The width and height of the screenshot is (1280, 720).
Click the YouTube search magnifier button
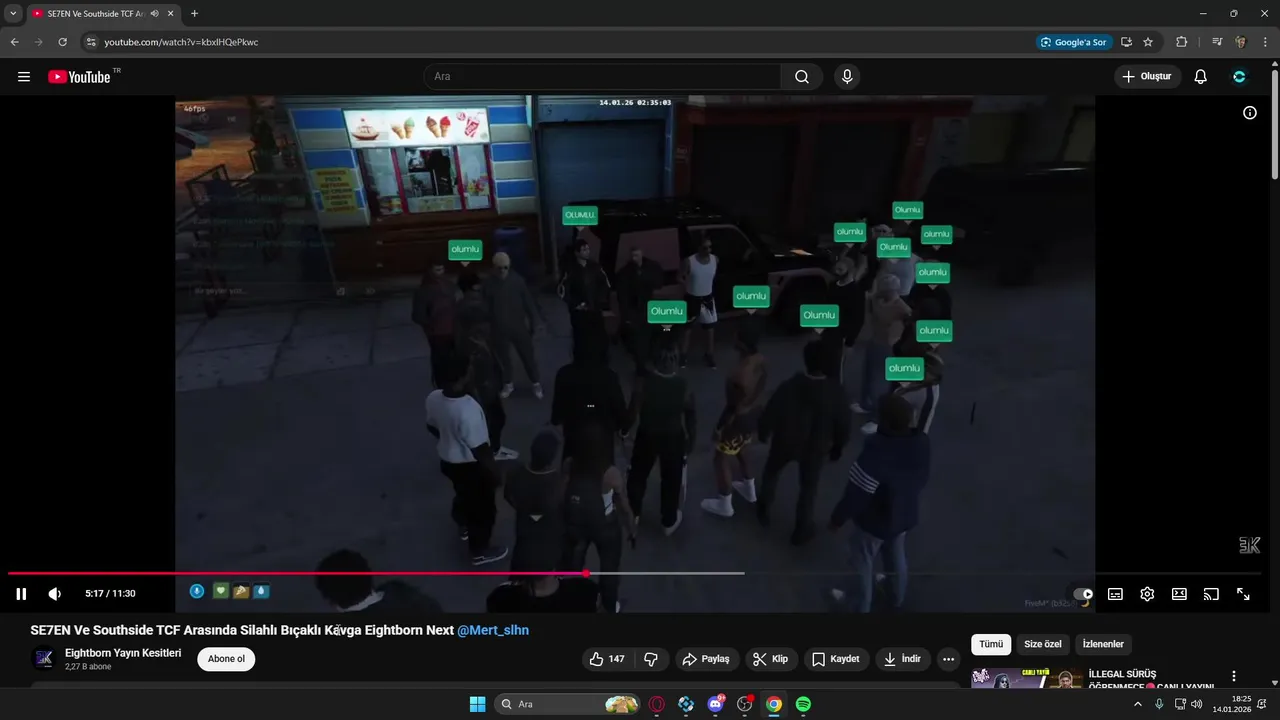click(802, 77)
